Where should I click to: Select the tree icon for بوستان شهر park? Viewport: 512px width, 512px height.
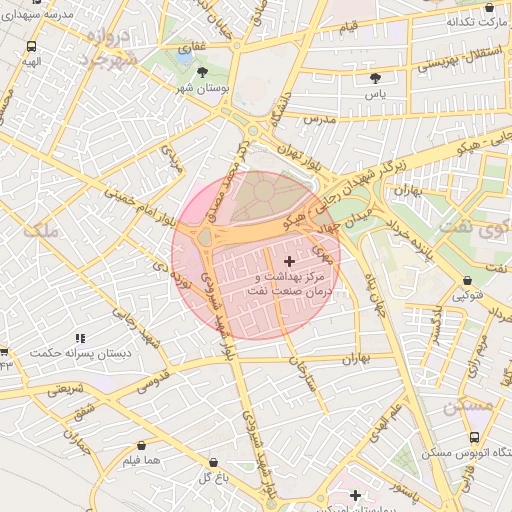point(202,72)
